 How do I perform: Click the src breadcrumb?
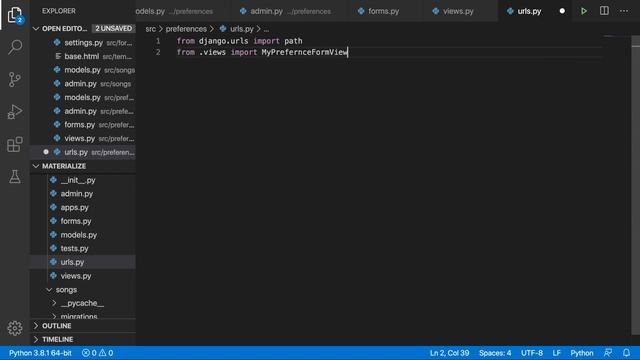coord(151,29)
